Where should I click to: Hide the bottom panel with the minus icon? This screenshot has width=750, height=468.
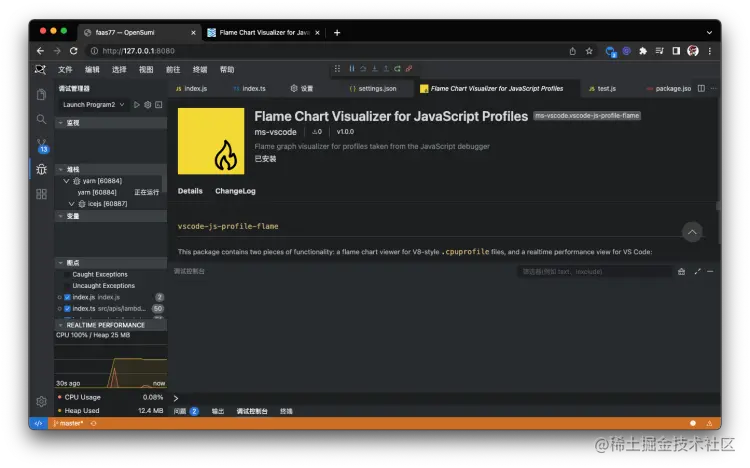click(x=710, y=271)
